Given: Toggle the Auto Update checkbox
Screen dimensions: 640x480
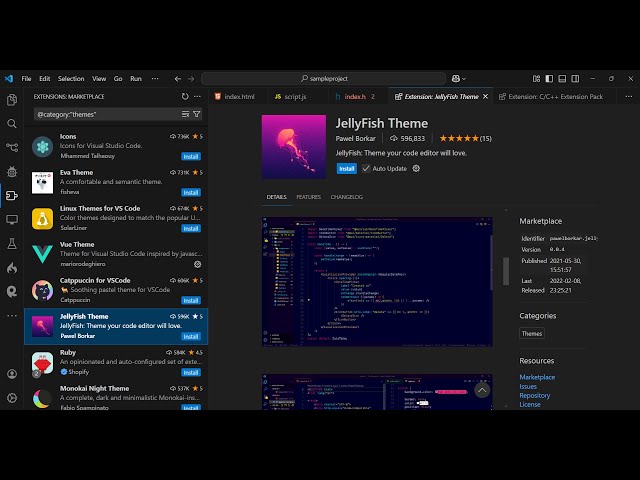Looking at the screenshot, I should click(x=366, y=169).
